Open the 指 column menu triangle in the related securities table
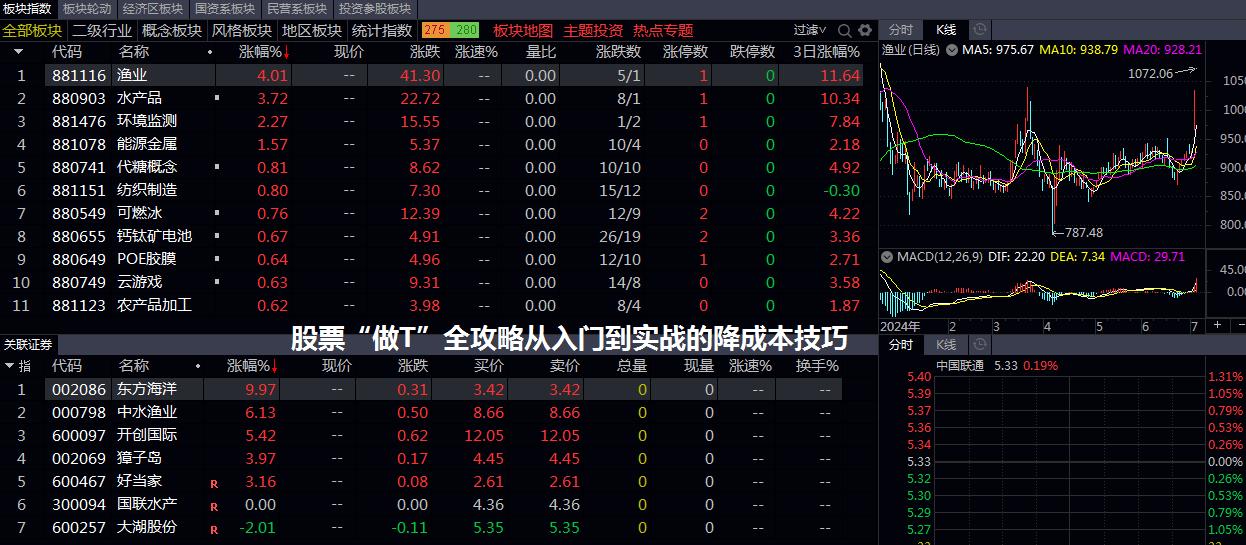The image size is (1246, 545). pyautogui.click(x=10, y=367)
